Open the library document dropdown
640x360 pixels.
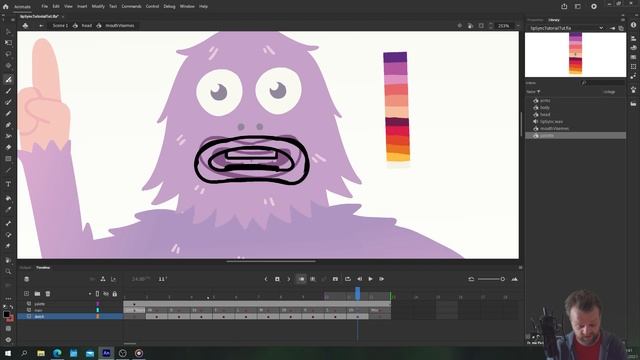tap(601, 28)
